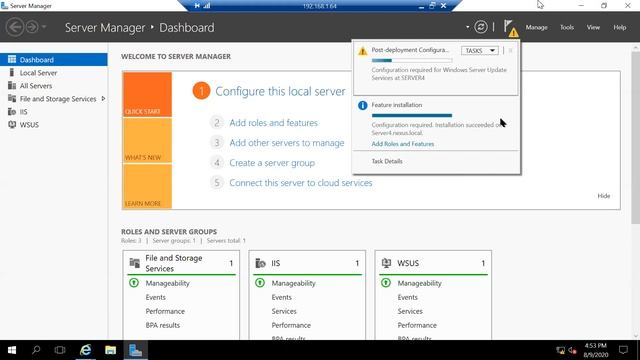Viewport: 640px width, 360px height.
Task: Click the back navigation arrow
Action: pos(15,27)
